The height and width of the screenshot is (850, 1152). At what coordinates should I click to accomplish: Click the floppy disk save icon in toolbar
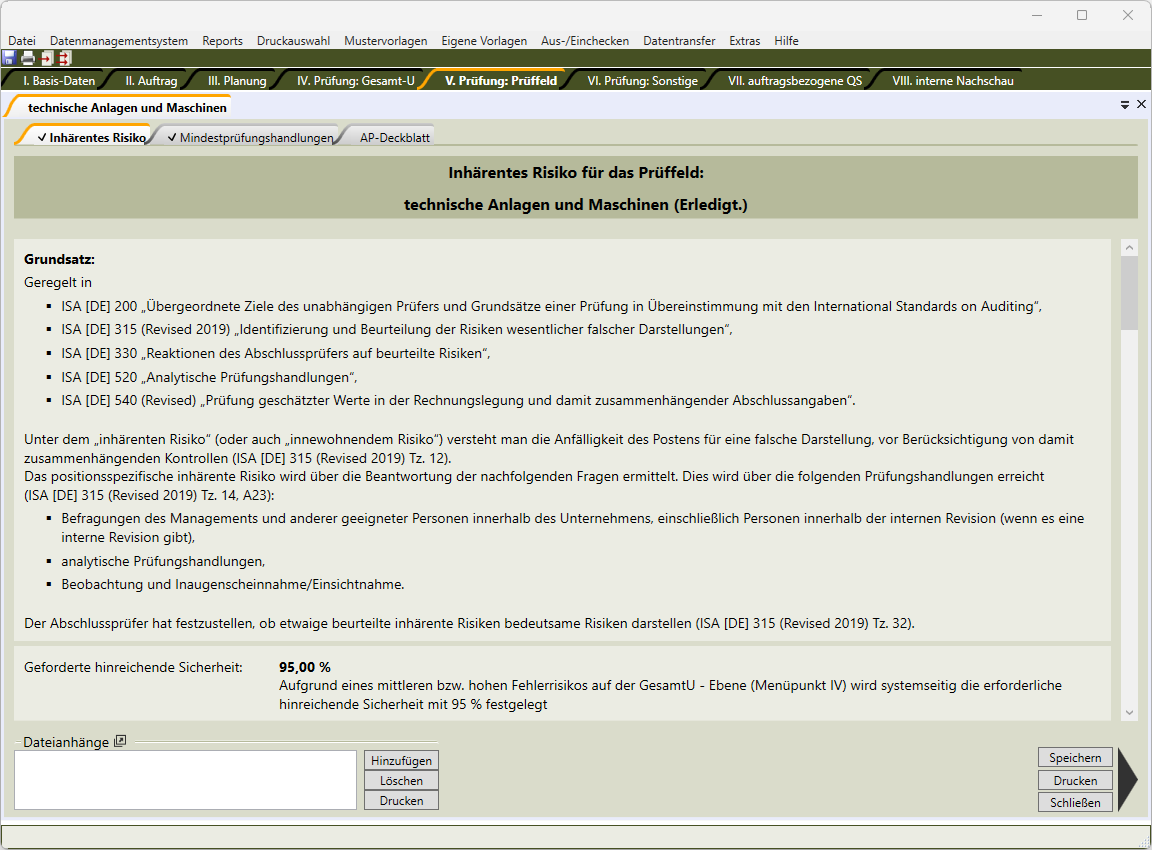click(x=9, y=58)
